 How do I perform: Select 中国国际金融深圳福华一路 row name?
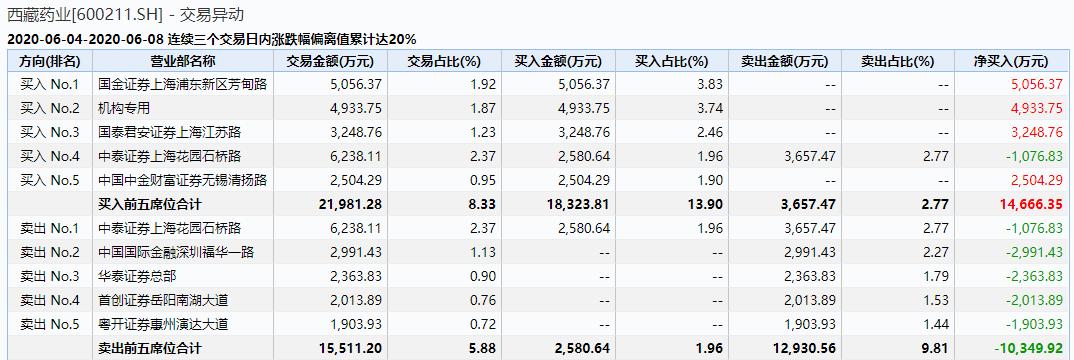pos(176,253)
